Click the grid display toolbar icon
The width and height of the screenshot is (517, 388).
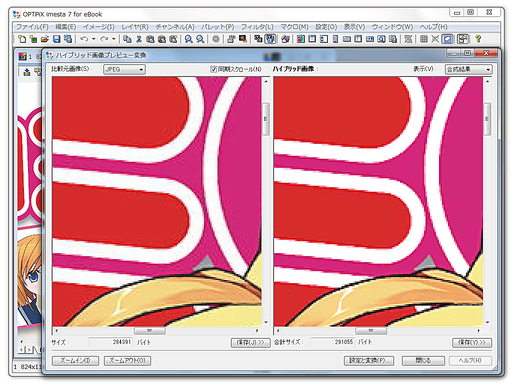[x=424, y=39]
